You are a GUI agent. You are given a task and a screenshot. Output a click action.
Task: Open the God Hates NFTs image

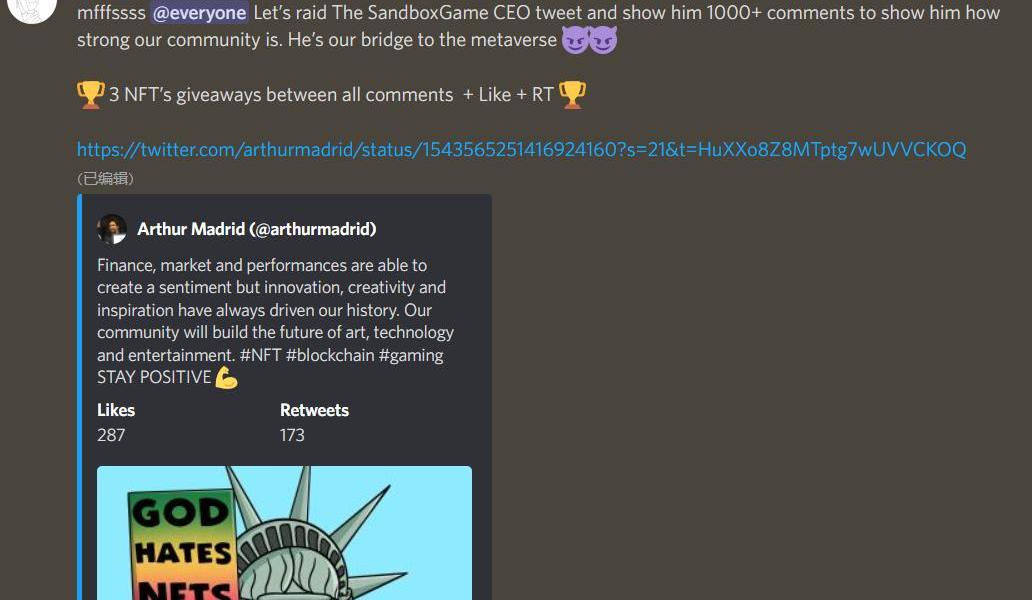coord(284,533)
